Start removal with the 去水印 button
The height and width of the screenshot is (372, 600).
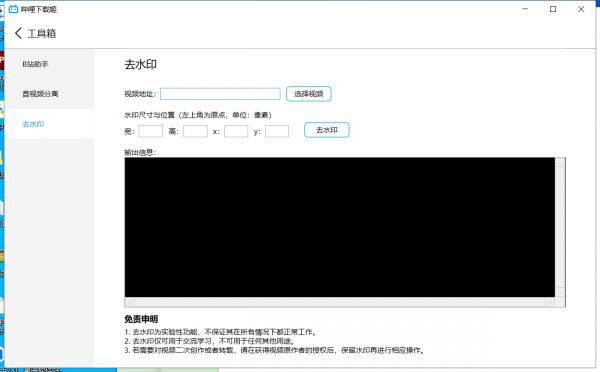click(x=326, y=130)
